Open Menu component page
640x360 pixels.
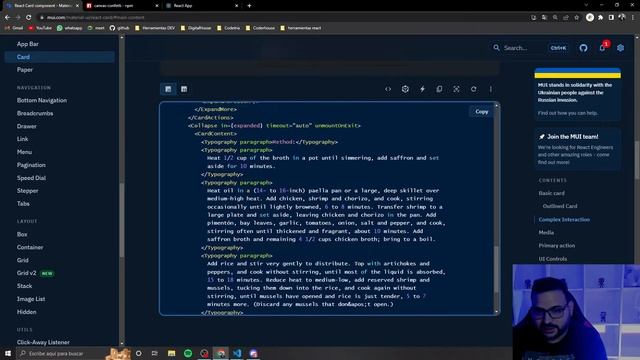[x=24, y=152]
